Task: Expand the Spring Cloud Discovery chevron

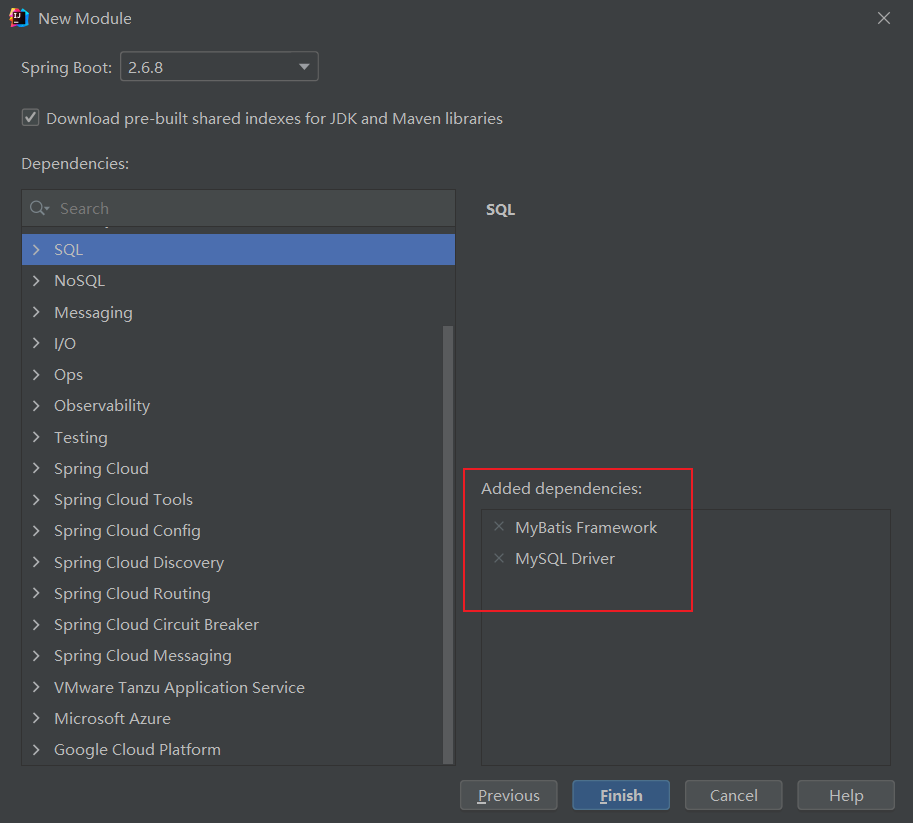Action: coord(36,562)
